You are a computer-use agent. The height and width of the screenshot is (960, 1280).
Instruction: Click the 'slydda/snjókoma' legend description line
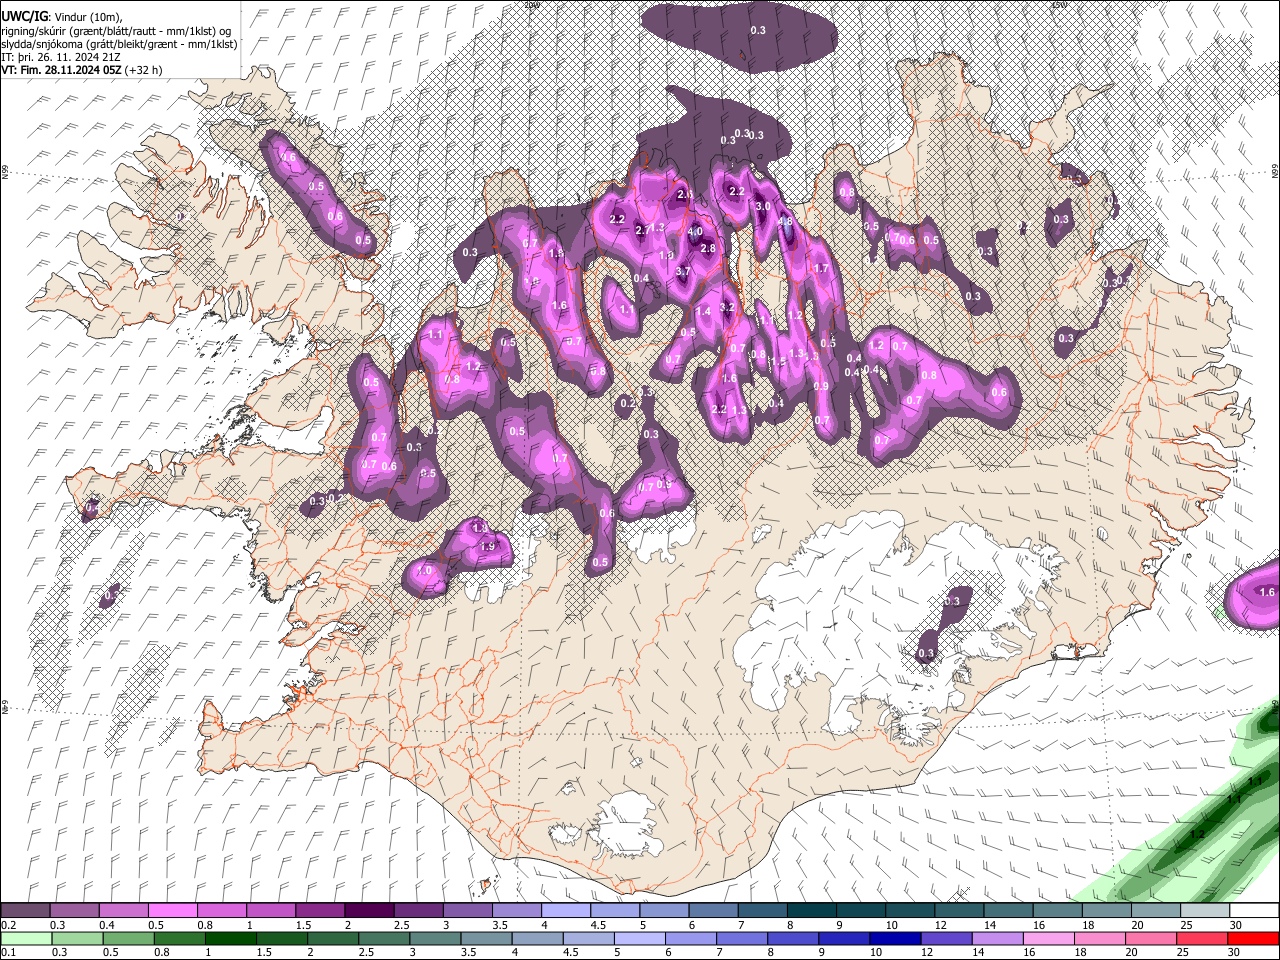tap(119, 44)
